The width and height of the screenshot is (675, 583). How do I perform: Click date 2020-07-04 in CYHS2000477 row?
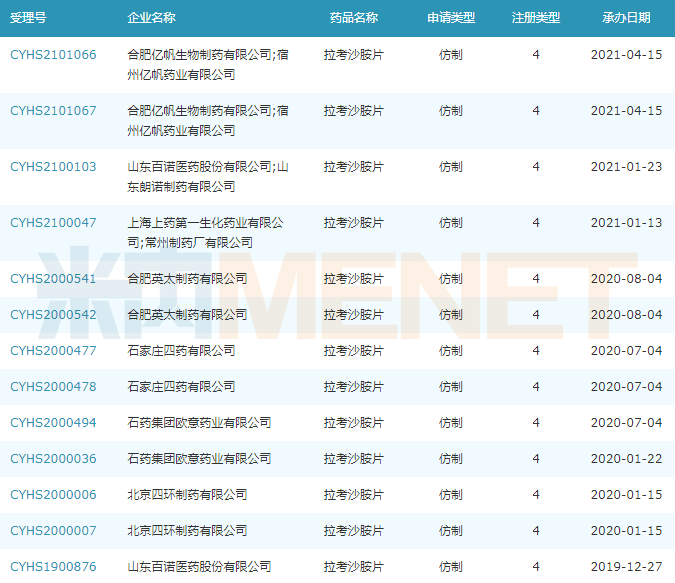point(626,350)
